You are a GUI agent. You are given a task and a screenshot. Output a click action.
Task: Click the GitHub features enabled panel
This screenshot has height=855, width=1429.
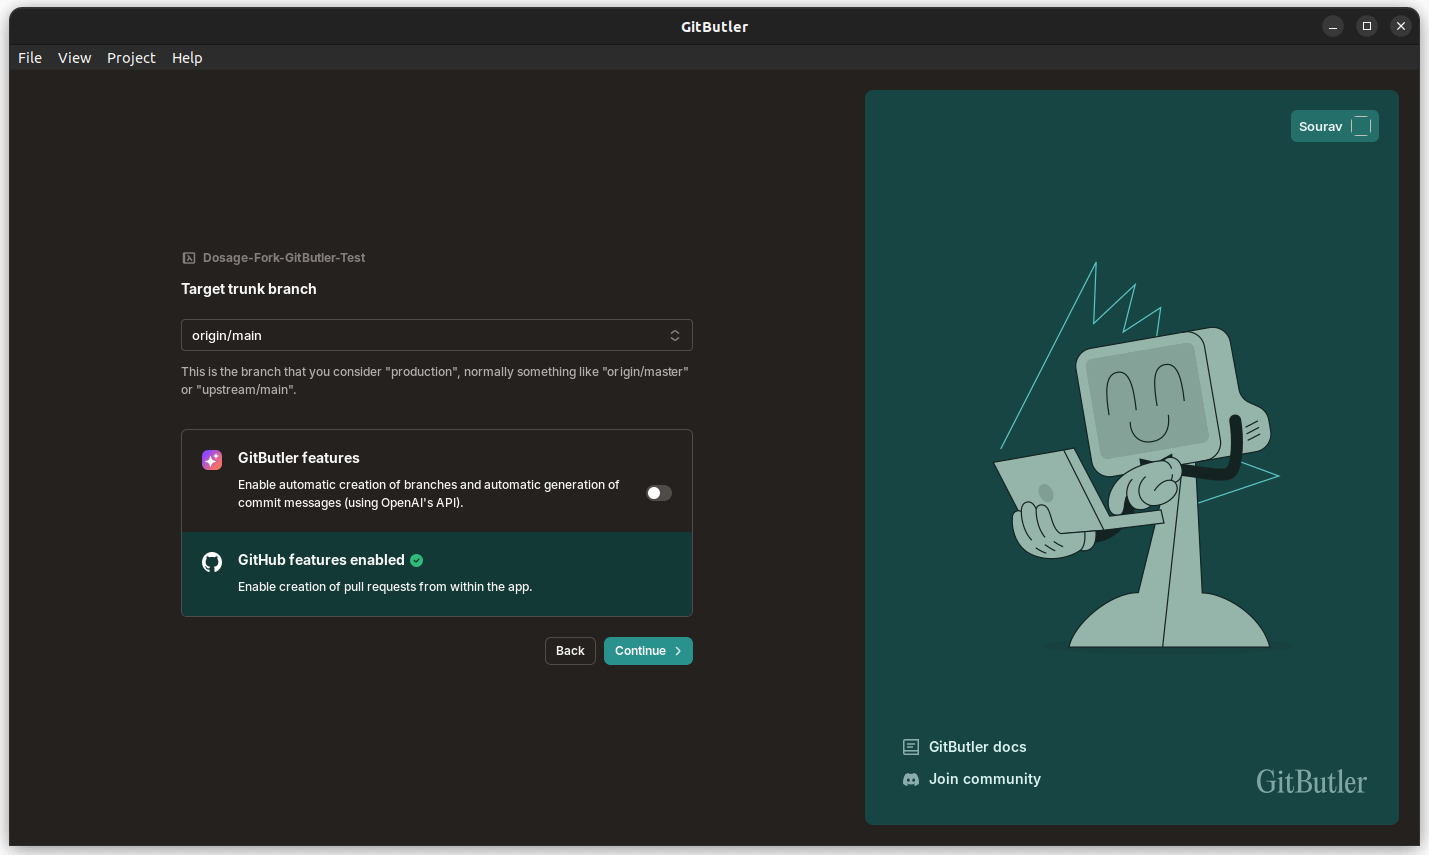(437, 574)
